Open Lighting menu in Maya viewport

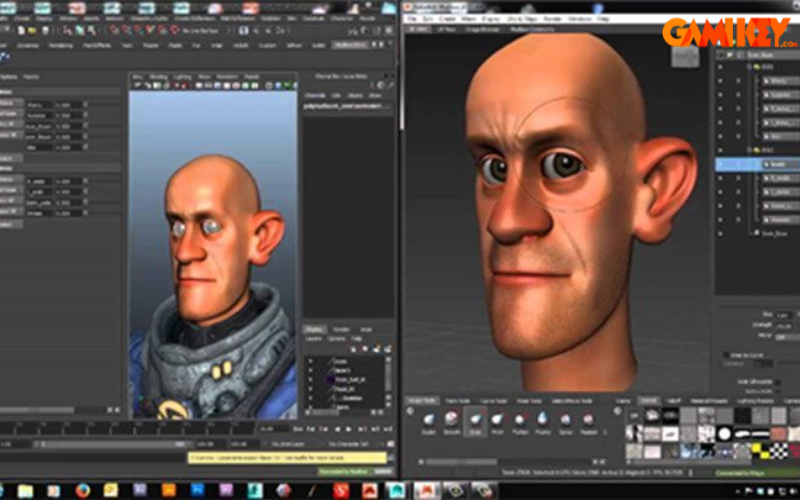point(182,77)
